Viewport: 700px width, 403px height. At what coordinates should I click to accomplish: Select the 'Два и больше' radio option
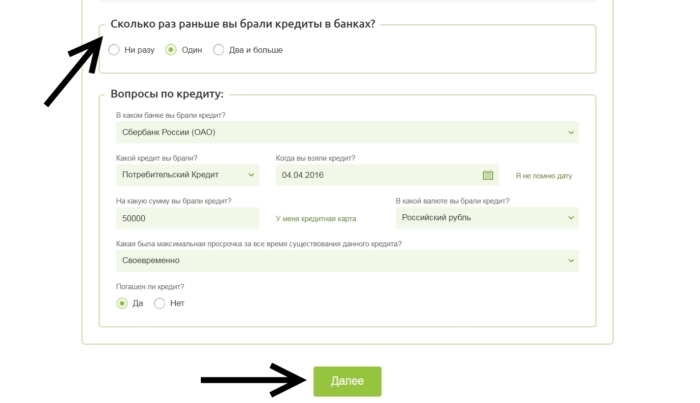(219, 50)
